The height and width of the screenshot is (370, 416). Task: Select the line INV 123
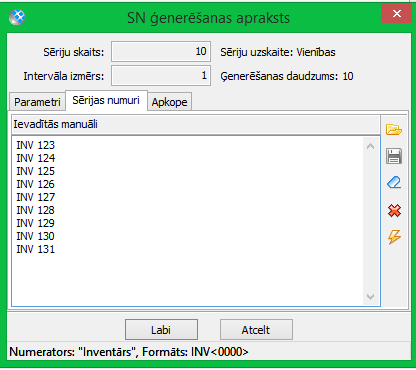(35, 145)
